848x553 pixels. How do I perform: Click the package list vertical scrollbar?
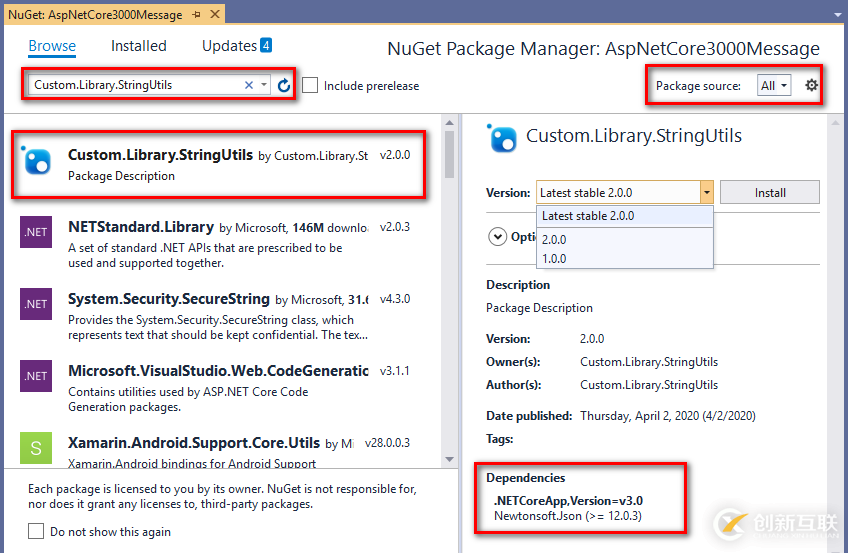[x=450, y=300]
